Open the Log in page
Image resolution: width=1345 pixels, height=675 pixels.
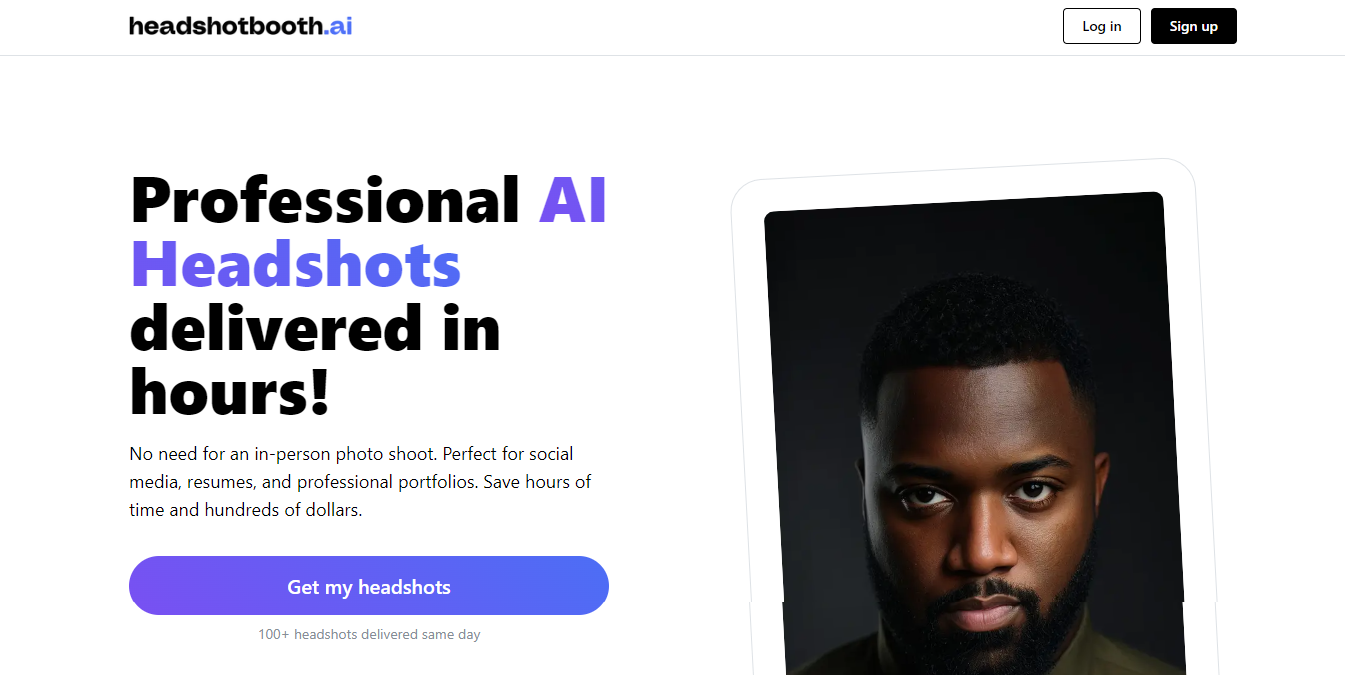1101,26
